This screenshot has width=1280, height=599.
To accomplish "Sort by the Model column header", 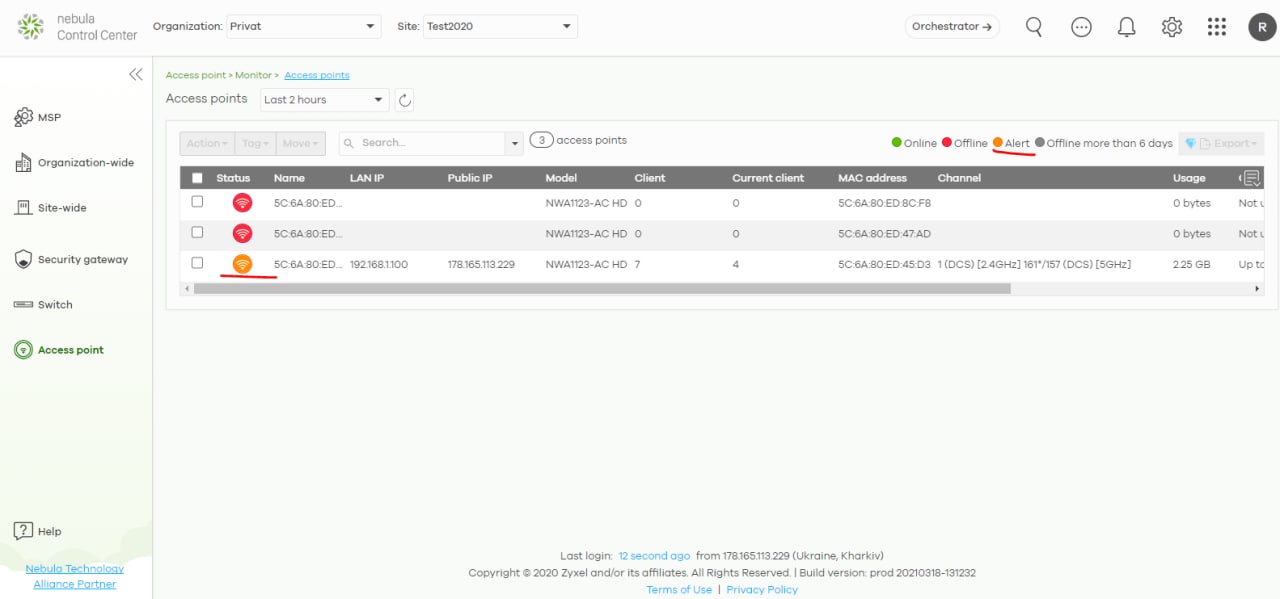I will tap(561, 178).
